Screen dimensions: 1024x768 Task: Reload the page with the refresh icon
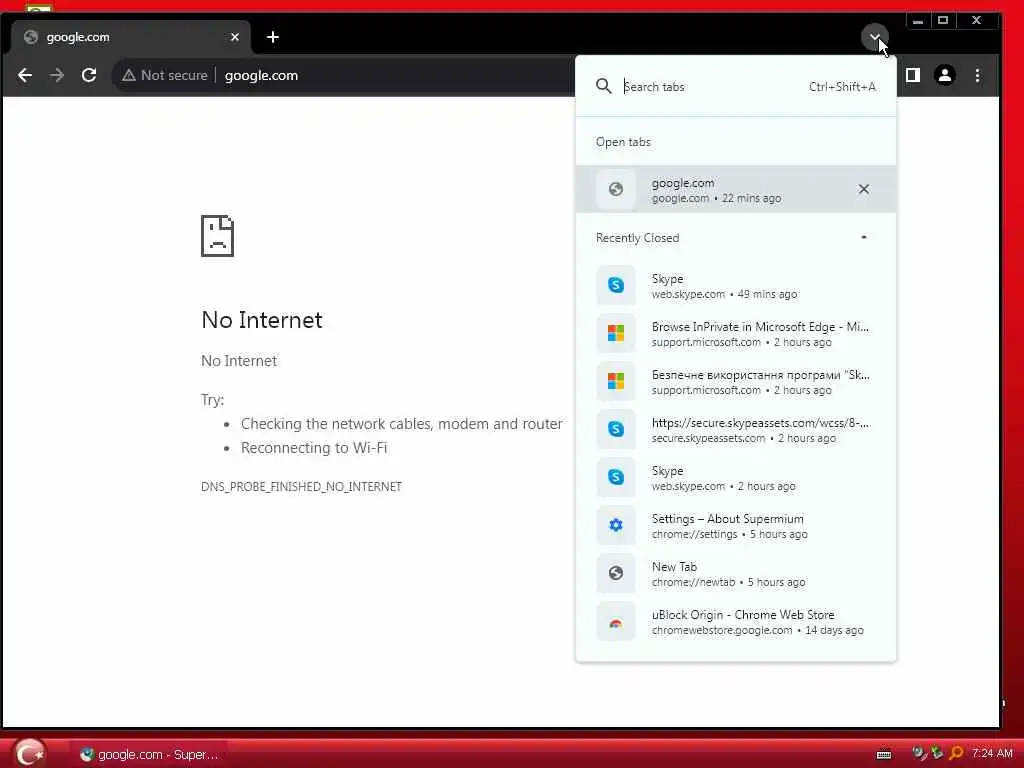[89, 75]
